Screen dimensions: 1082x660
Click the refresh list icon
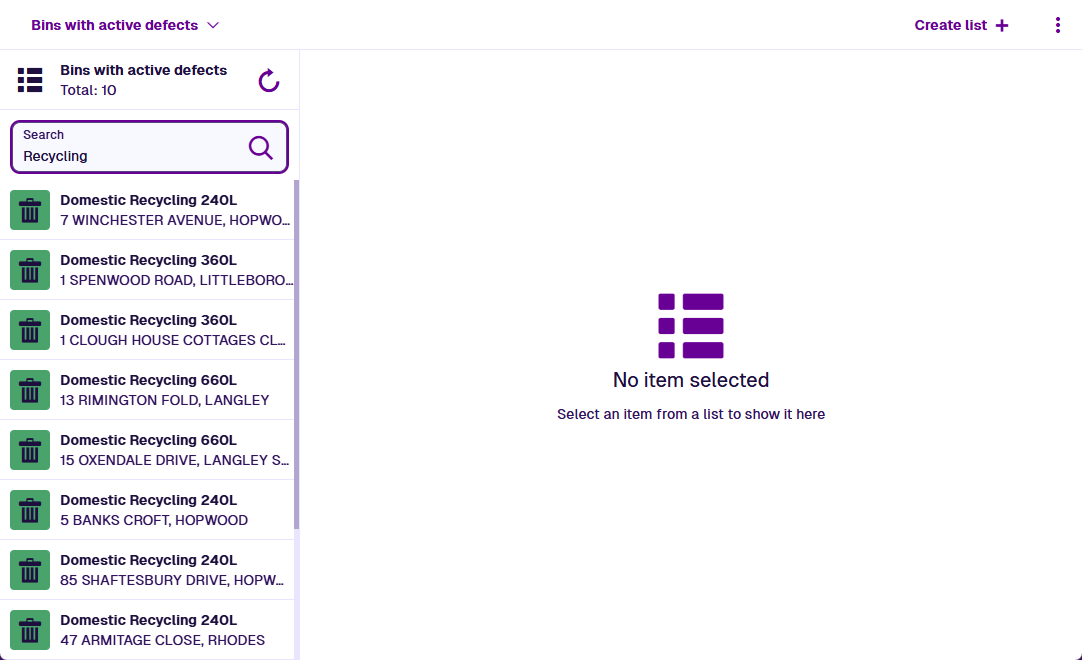point(269,81)
